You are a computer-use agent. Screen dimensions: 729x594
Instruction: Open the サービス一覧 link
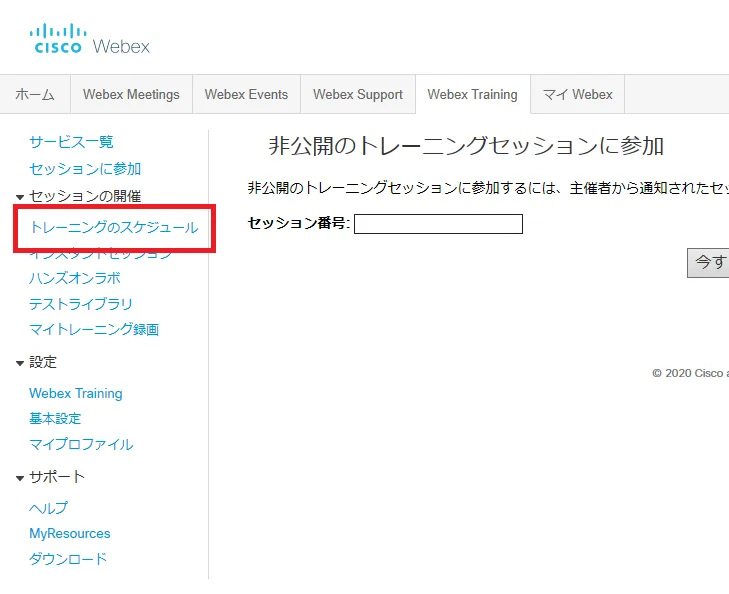71,142
